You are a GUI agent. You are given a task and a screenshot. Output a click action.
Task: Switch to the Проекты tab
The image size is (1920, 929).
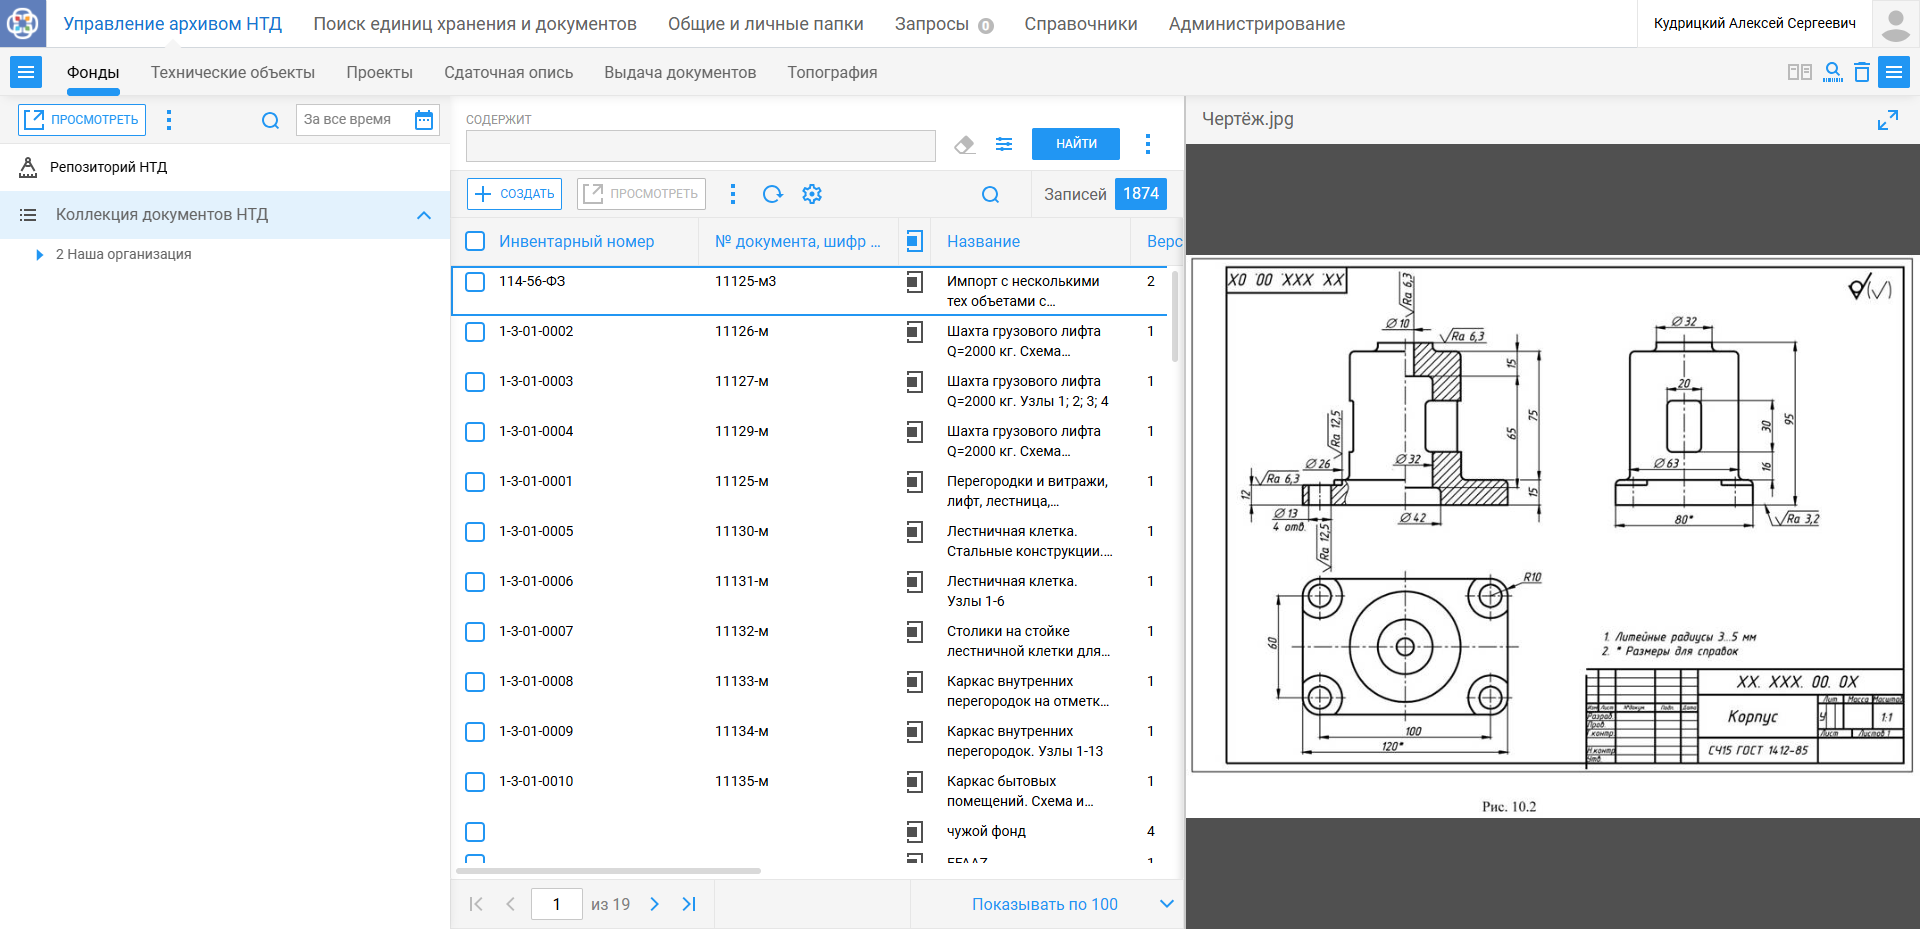pos(379,72)
